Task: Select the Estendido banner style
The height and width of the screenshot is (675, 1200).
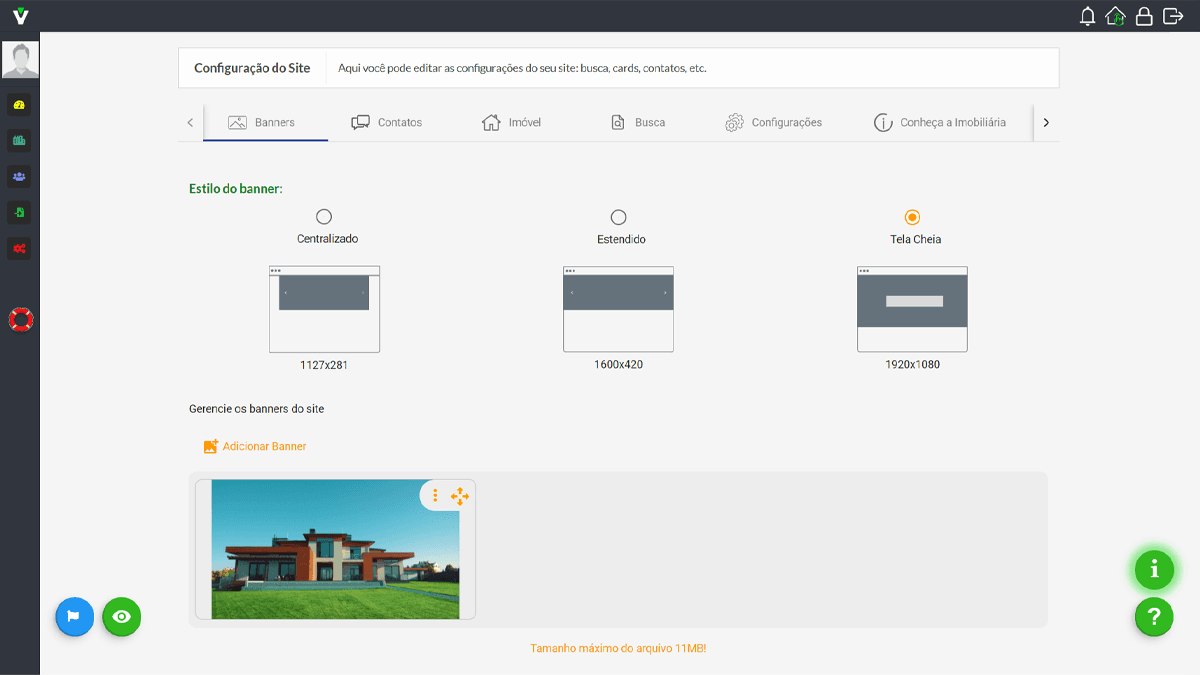Action: (x=618, y=215)
